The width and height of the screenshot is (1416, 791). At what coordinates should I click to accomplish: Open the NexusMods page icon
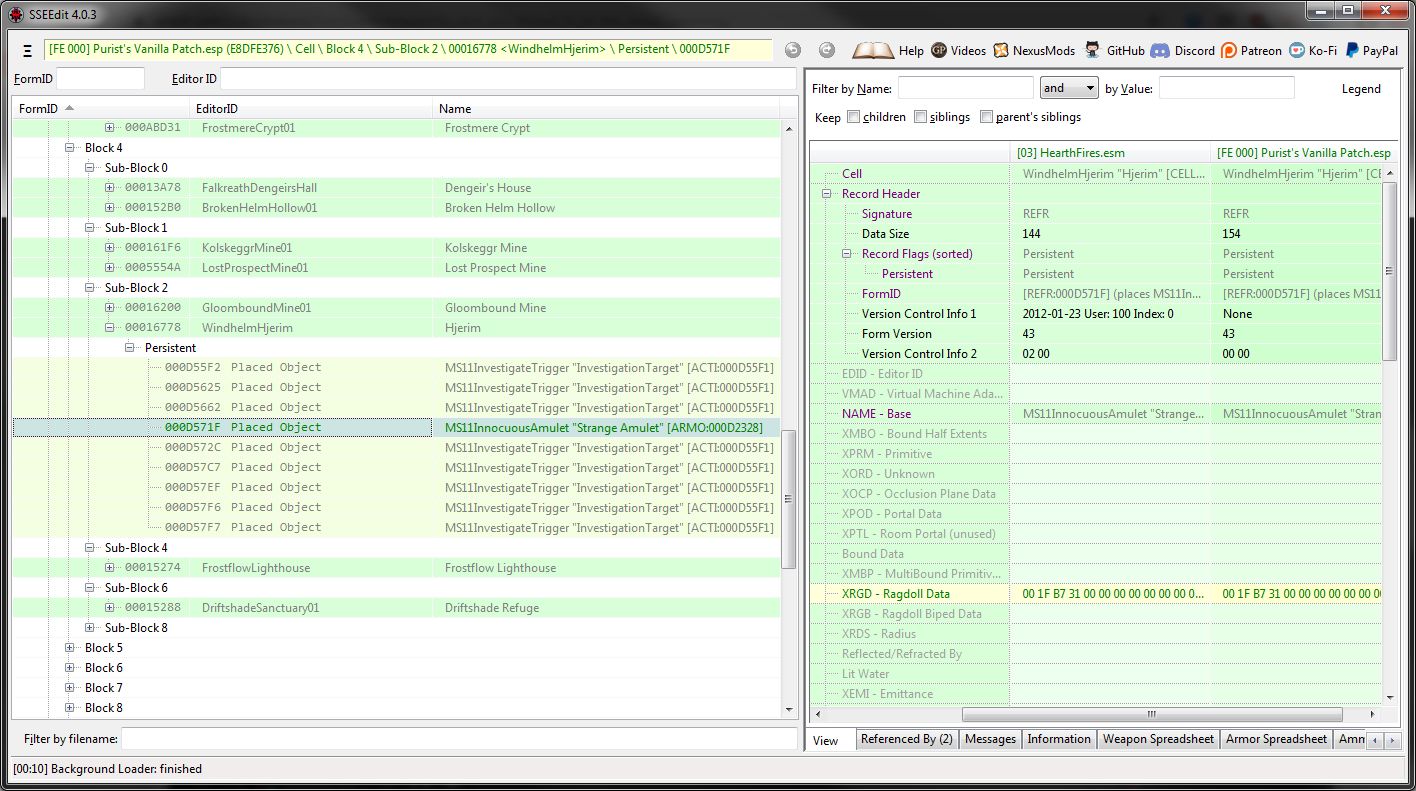pos(1001,50)
